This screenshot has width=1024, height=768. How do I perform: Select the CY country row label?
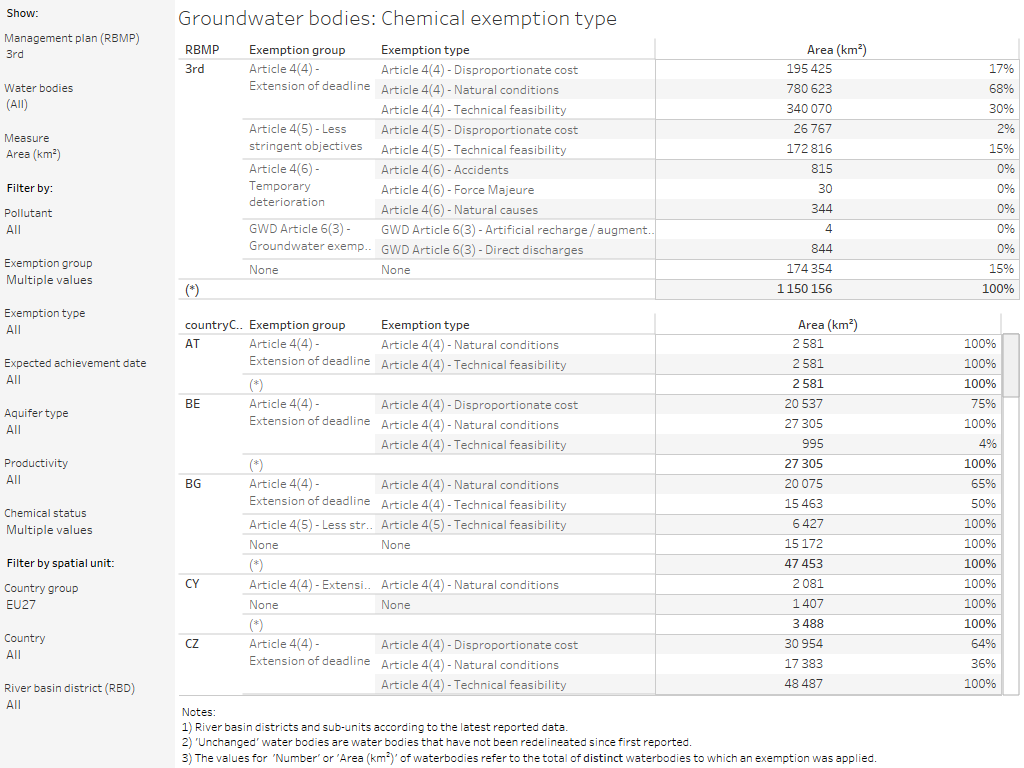point(192,584)
